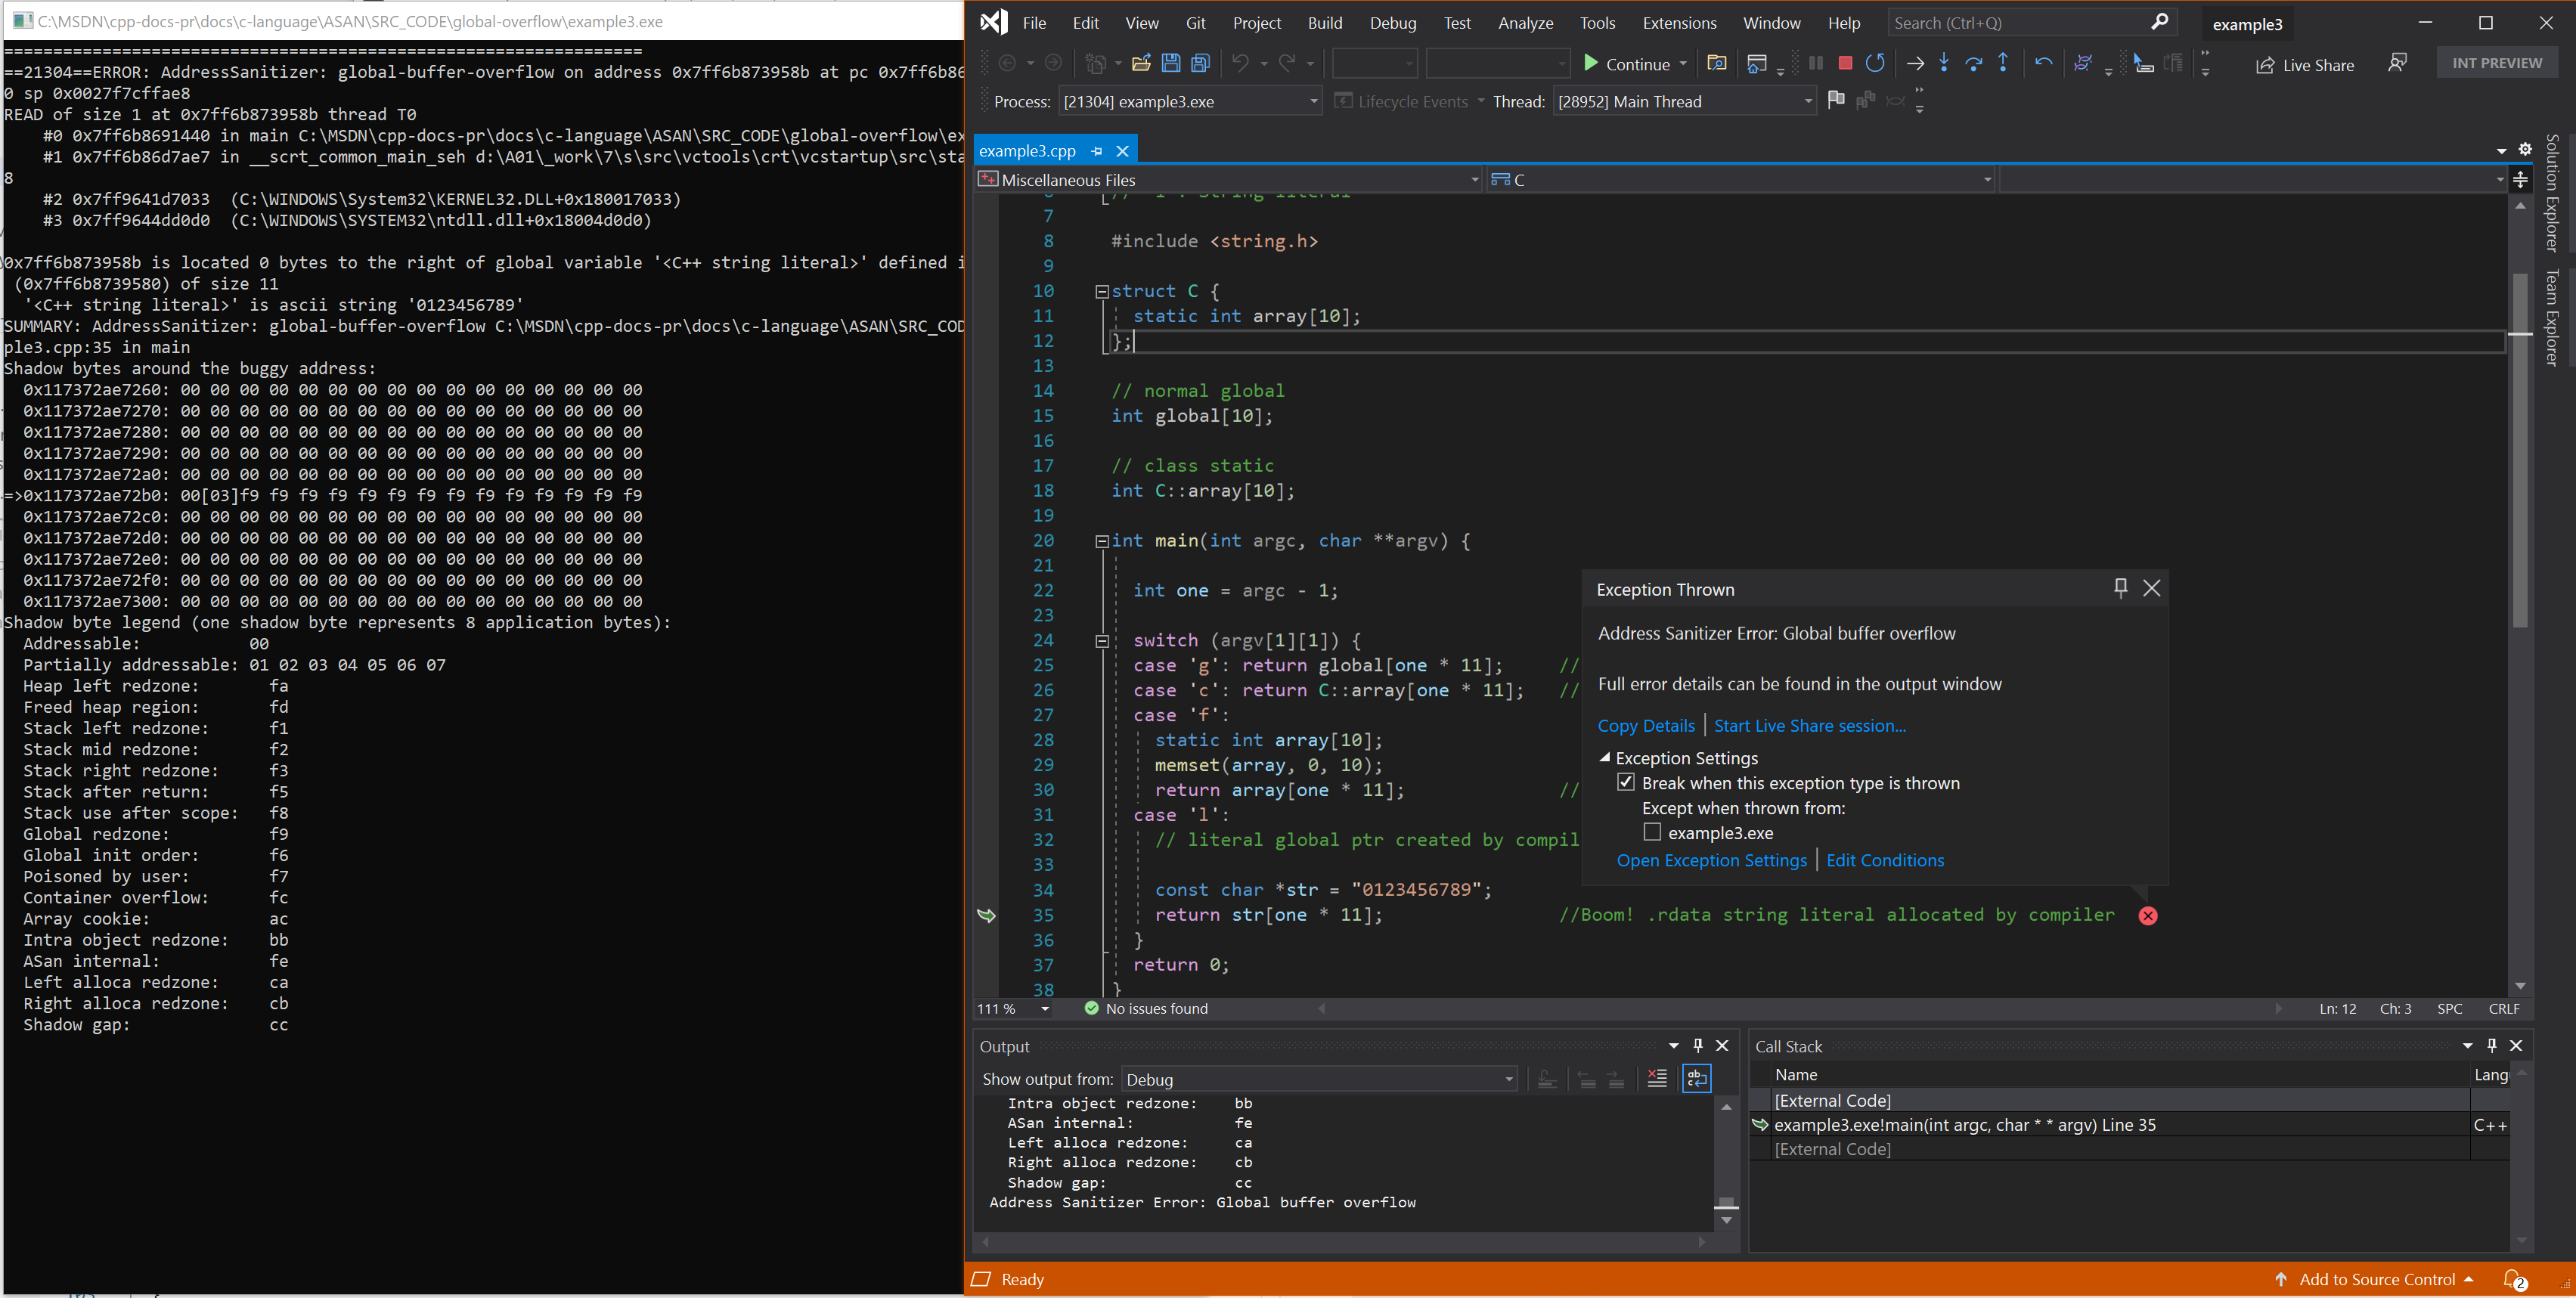
Task: Open the Build menu
Action: (1325, 22)
